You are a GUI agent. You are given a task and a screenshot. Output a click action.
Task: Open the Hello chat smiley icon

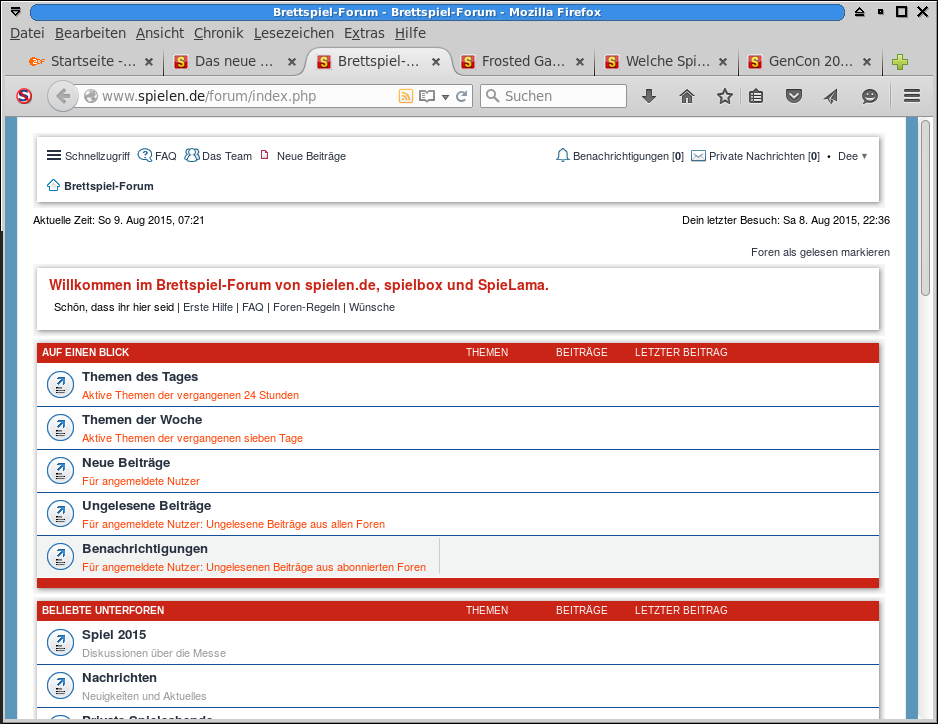point(869,96)
